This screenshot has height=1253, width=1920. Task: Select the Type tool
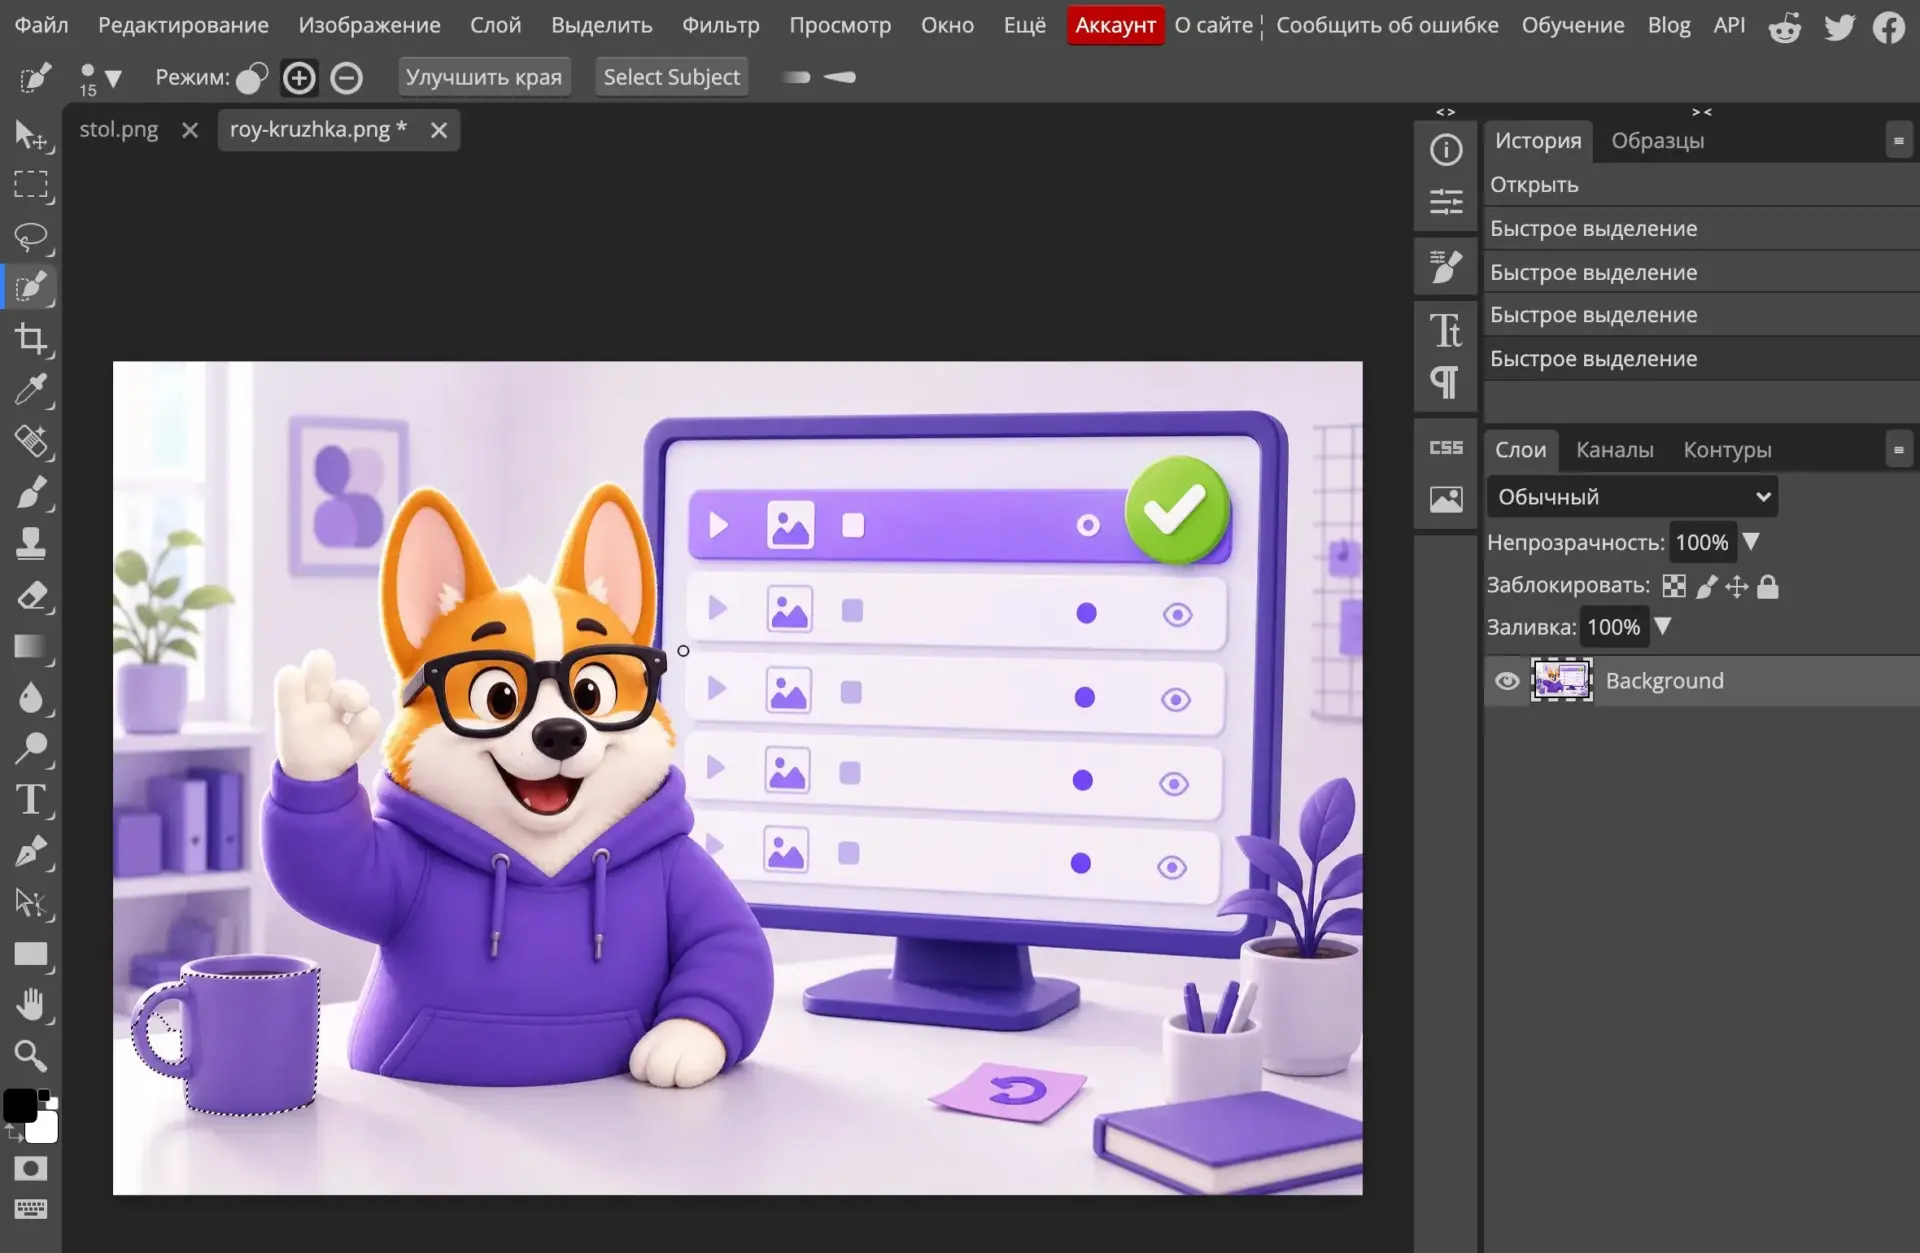[x=31, y=800]
